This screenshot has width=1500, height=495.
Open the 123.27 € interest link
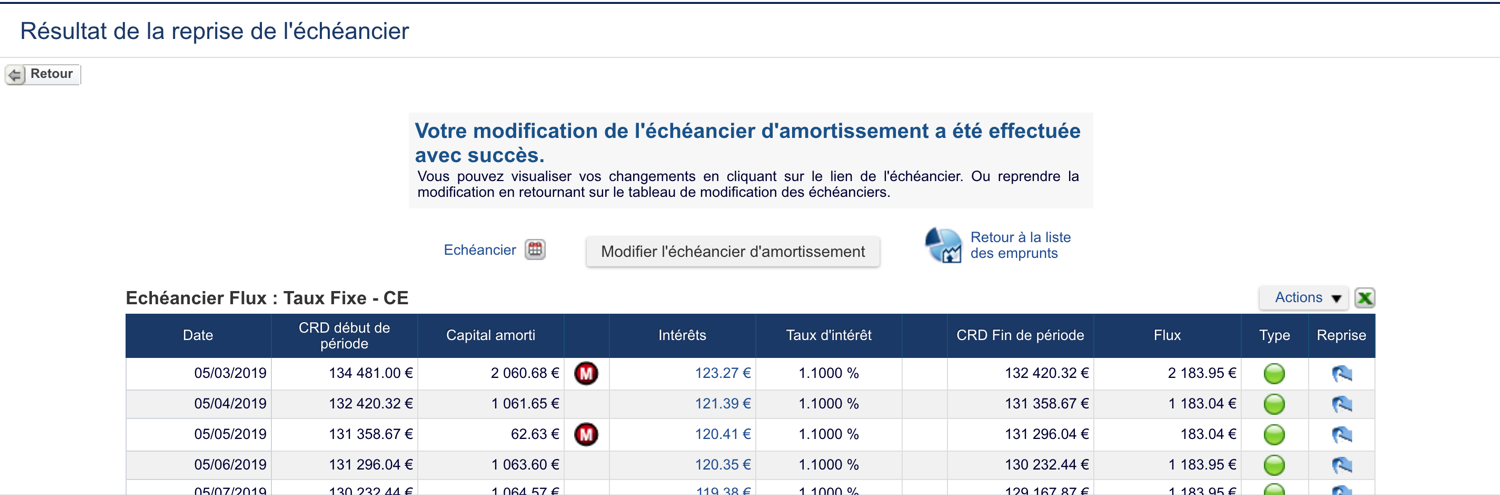[723, 373]
